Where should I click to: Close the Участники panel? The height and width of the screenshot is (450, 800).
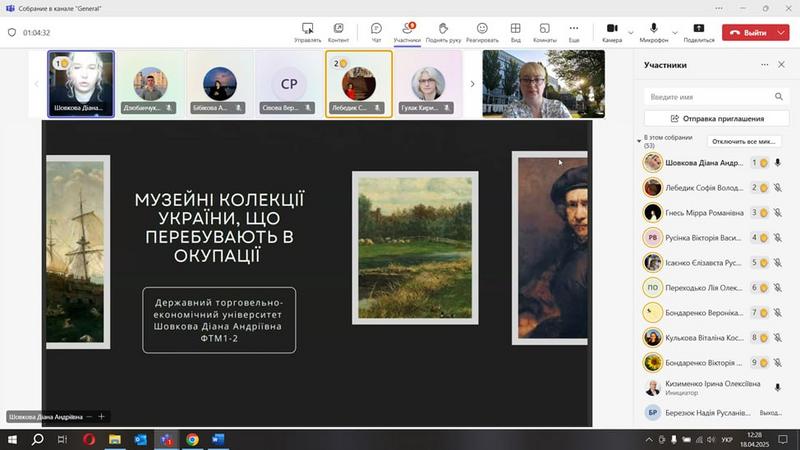(781, 65)
